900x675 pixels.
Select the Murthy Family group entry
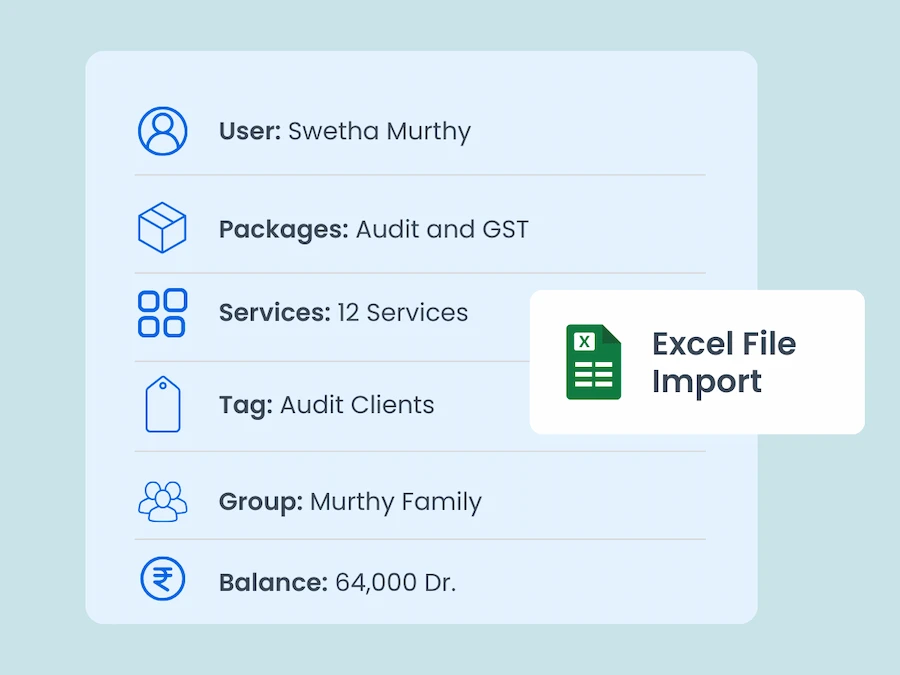pyautogui.click(x=395, y=502)
